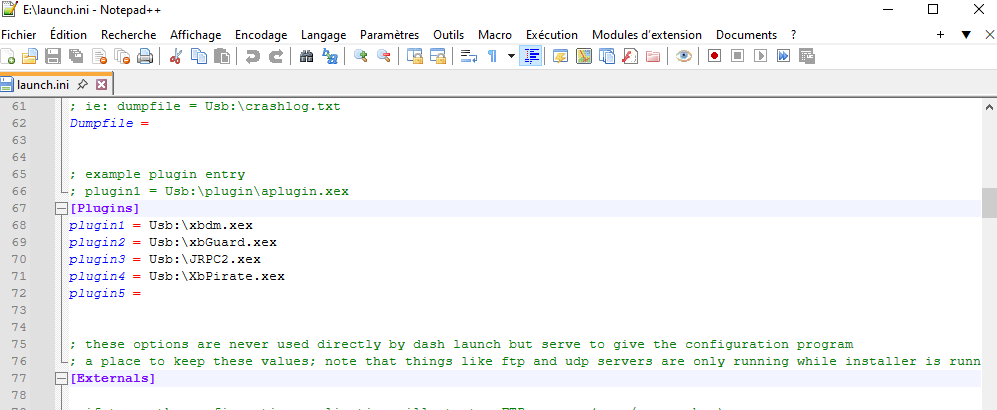Collapse the [Plugins] section fold marker
The image size is (997, 410).
coord(60,209)
